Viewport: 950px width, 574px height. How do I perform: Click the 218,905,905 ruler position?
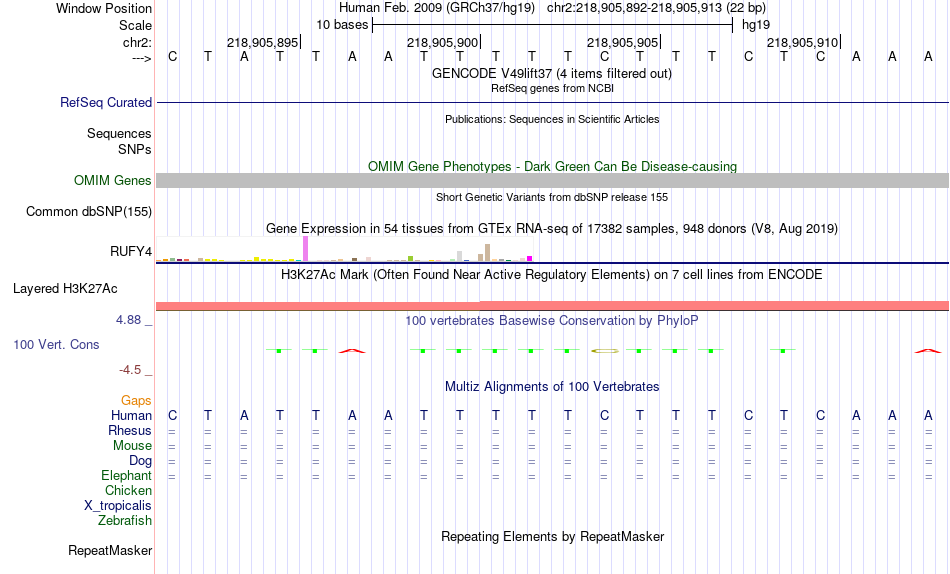(623, 42)
